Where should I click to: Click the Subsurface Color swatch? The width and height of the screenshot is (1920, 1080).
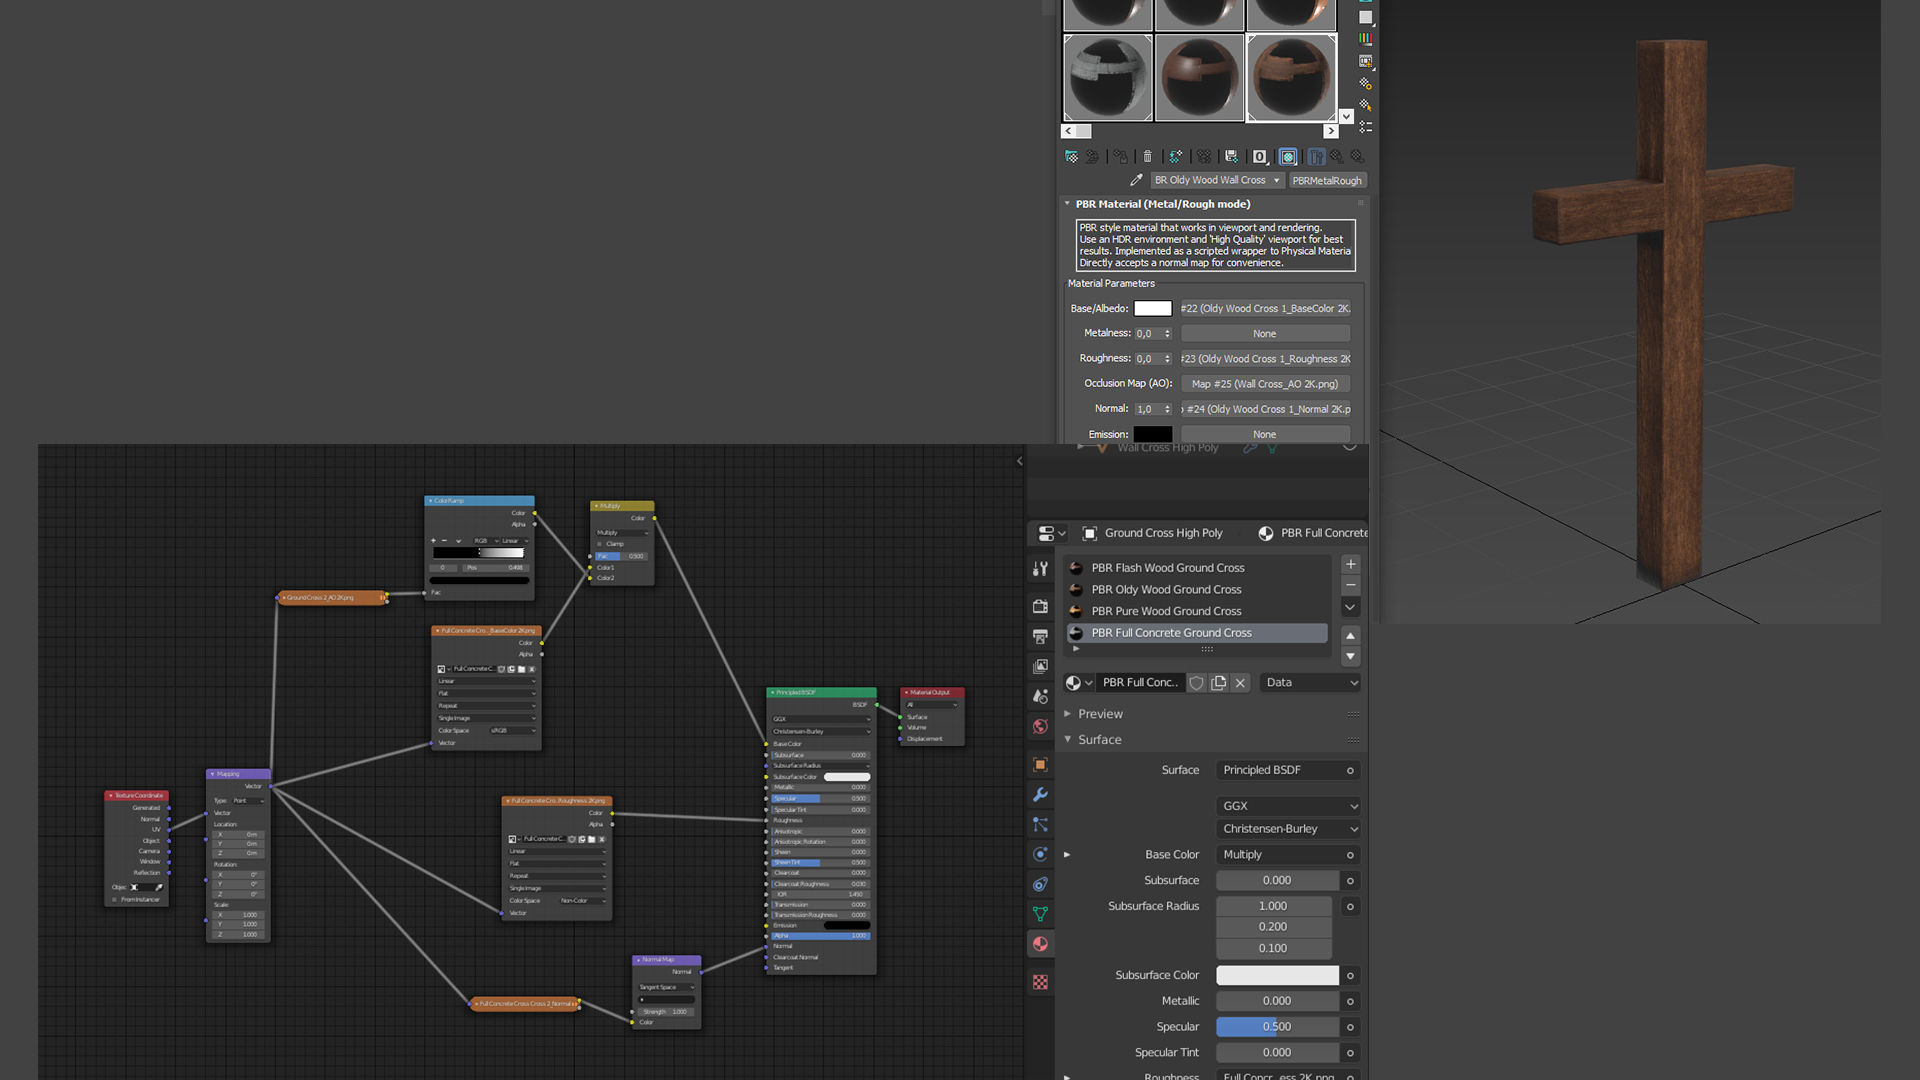tap(1277, 975)
